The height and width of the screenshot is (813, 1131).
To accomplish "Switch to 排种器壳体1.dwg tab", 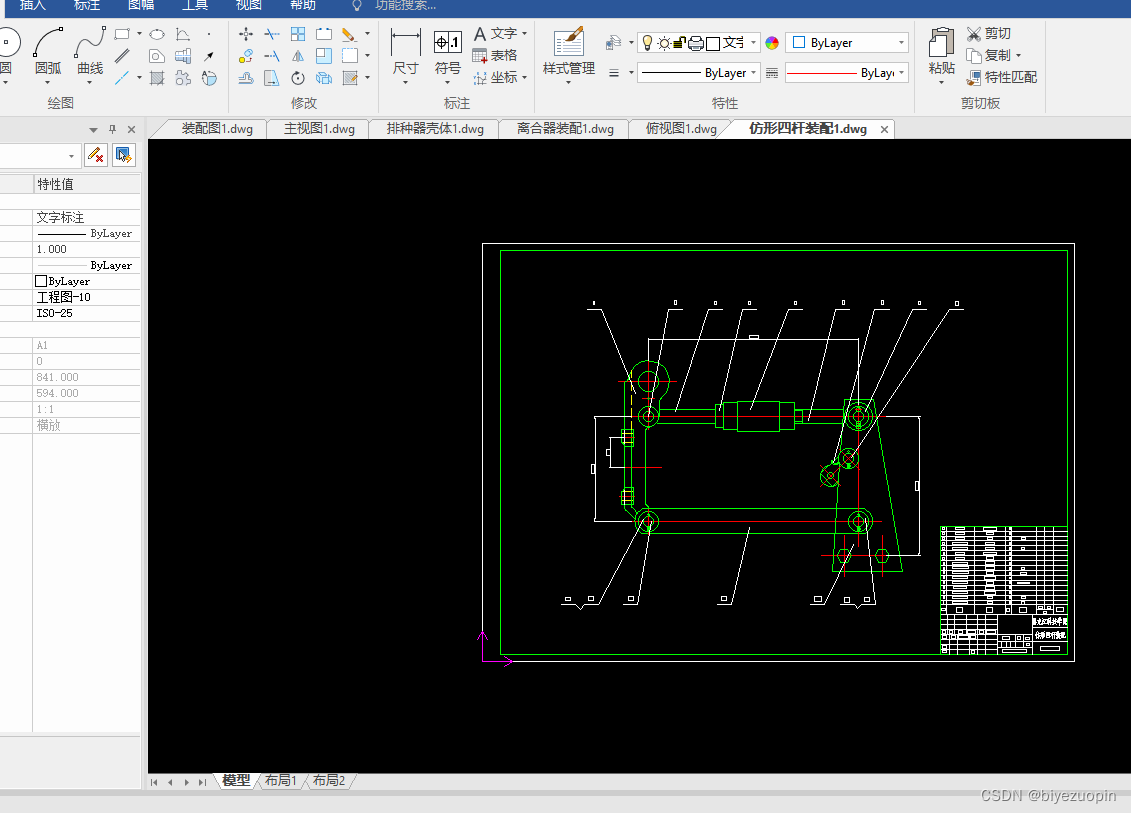I will 435,129.
